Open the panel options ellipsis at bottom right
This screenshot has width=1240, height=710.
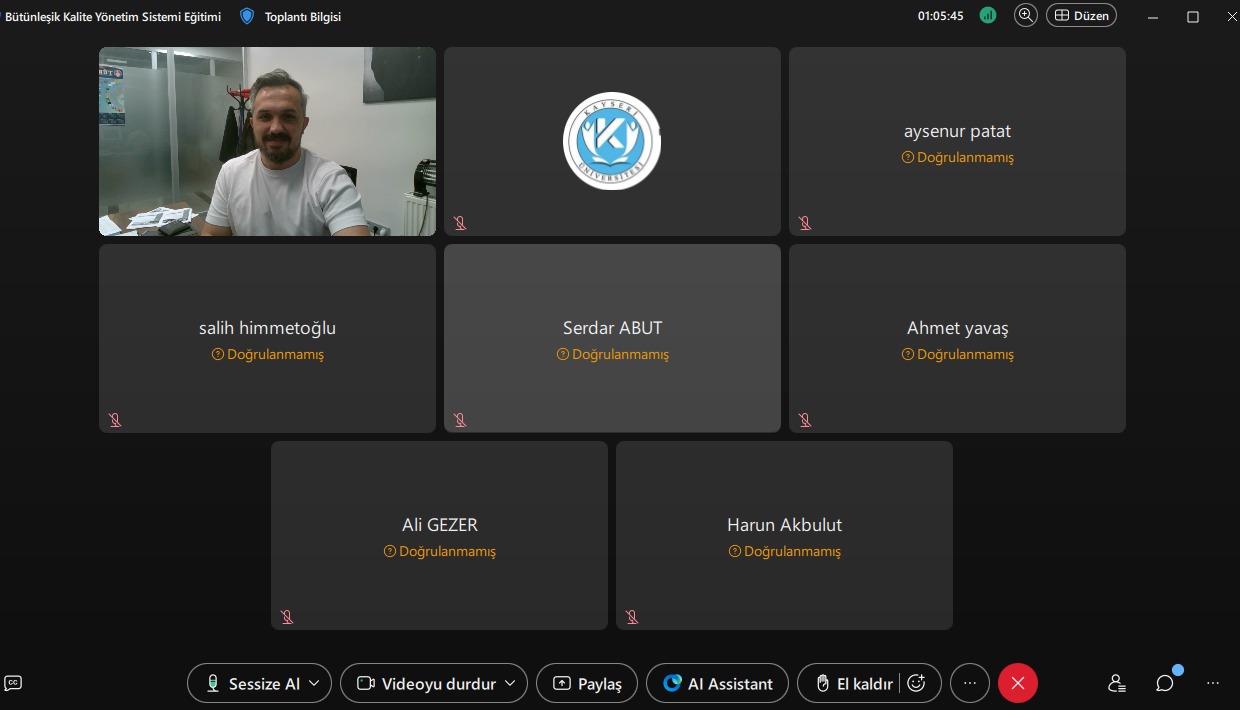1212,684
